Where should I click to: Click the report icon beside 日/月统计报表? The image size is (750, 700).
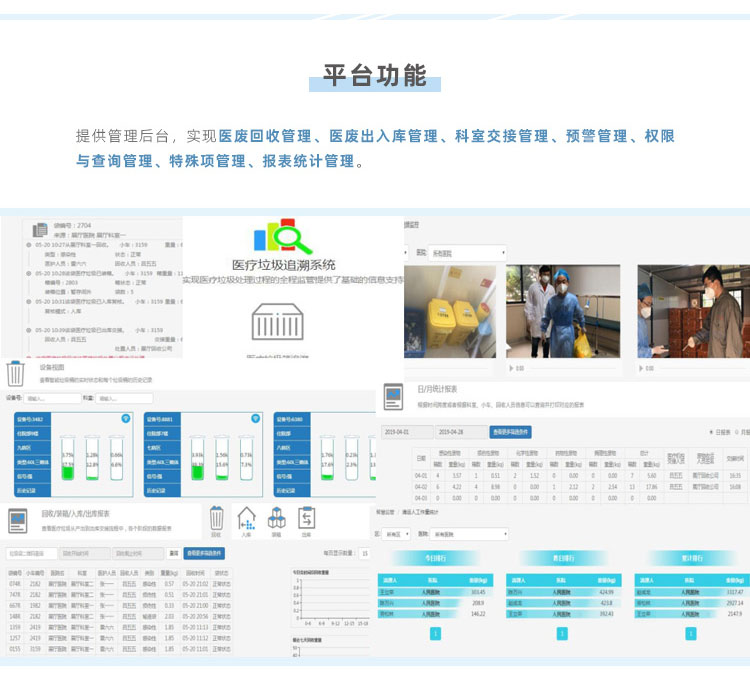pos(394,397)
